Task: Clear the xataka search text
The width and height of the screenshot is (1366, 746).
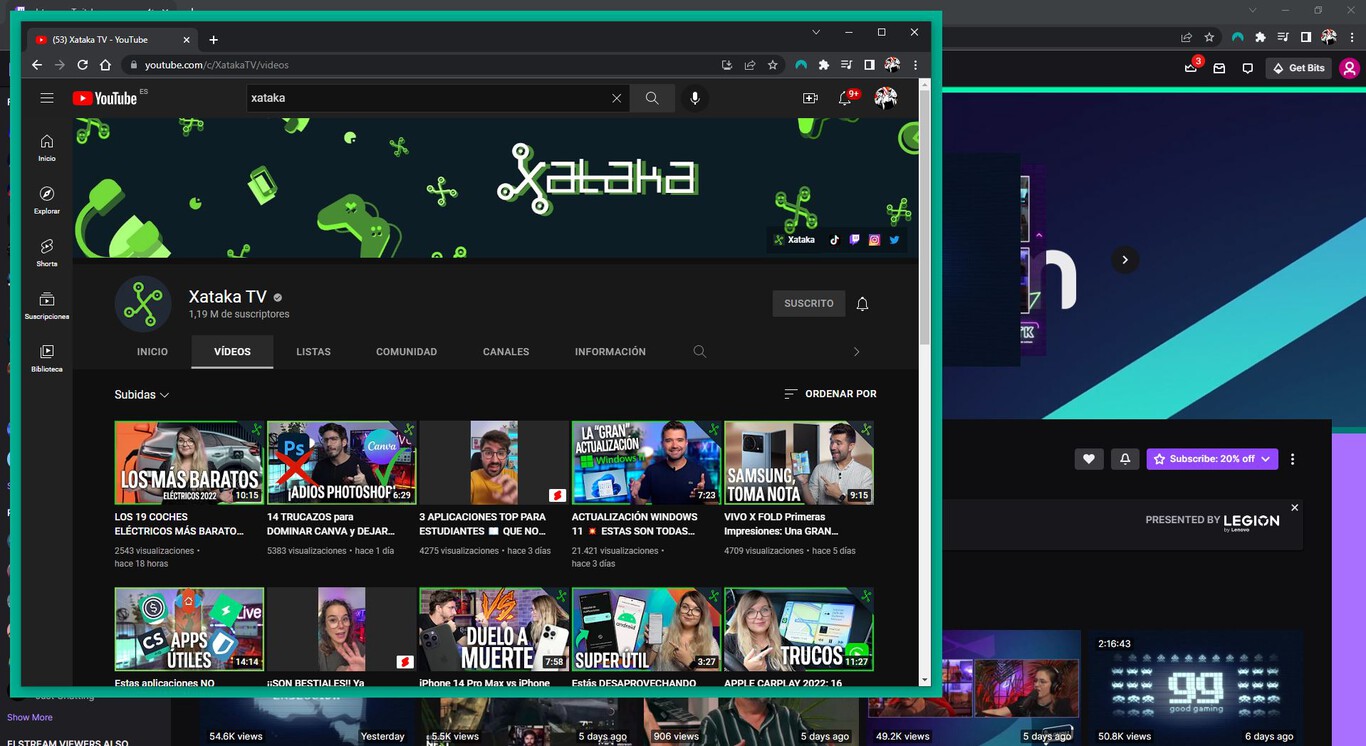Action: pos(616,98)
